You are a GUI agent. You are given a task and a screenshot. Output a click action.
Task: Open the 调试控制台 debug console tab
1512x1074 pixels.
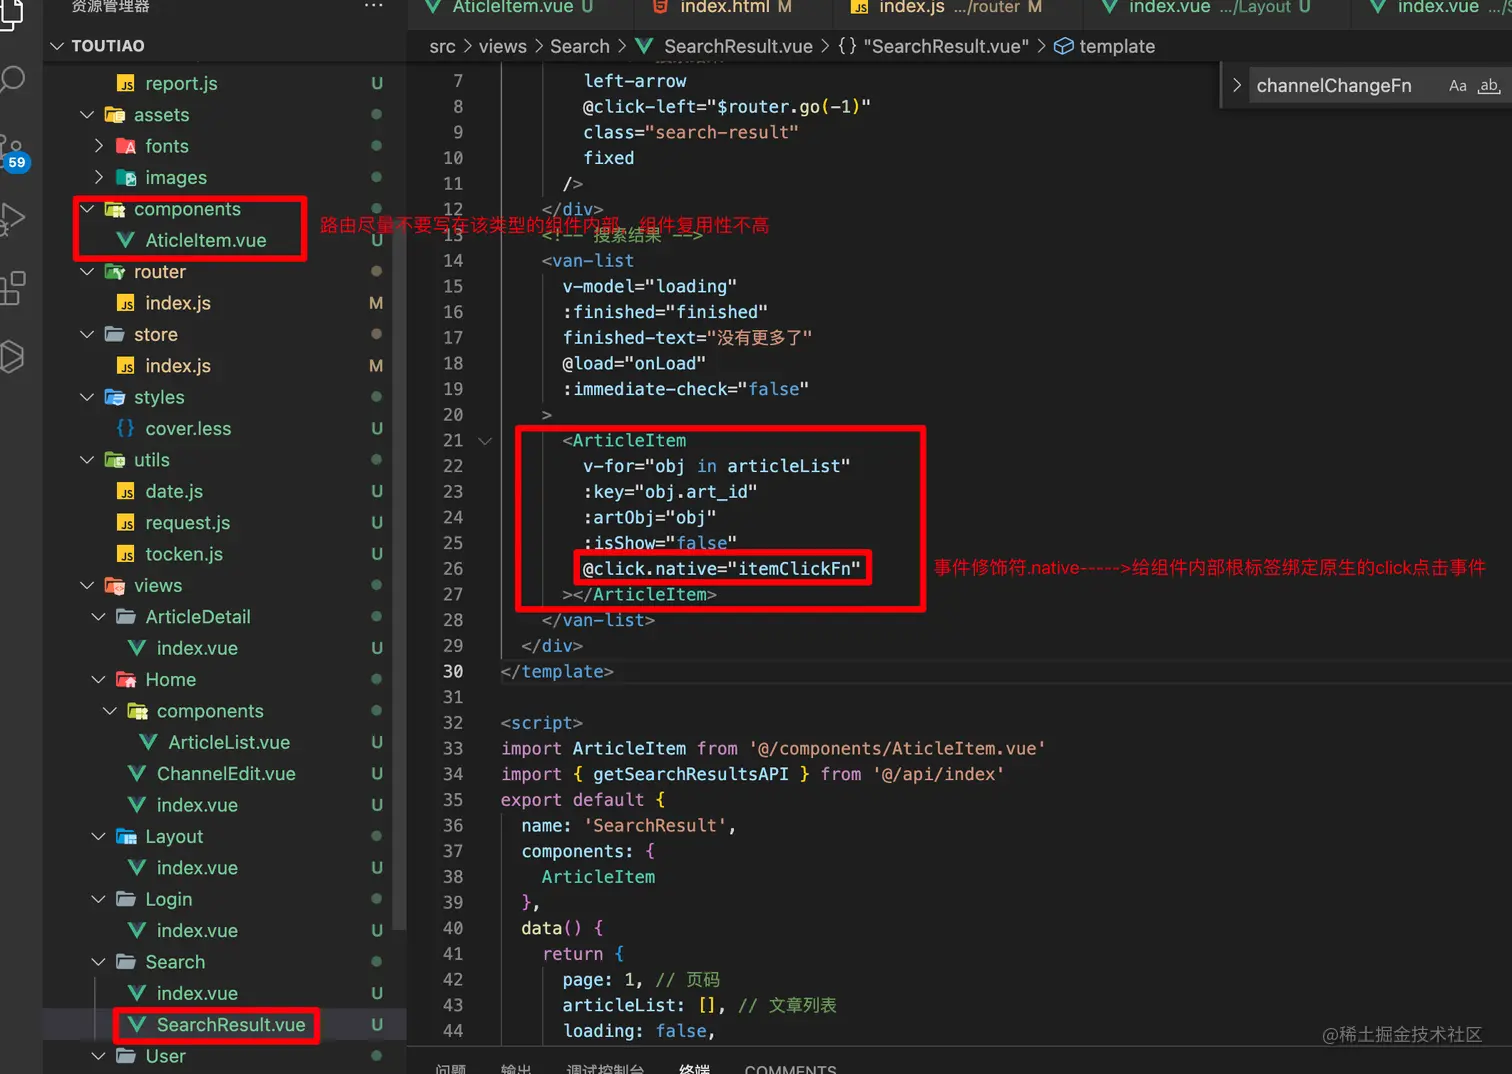coord(605,1068)
